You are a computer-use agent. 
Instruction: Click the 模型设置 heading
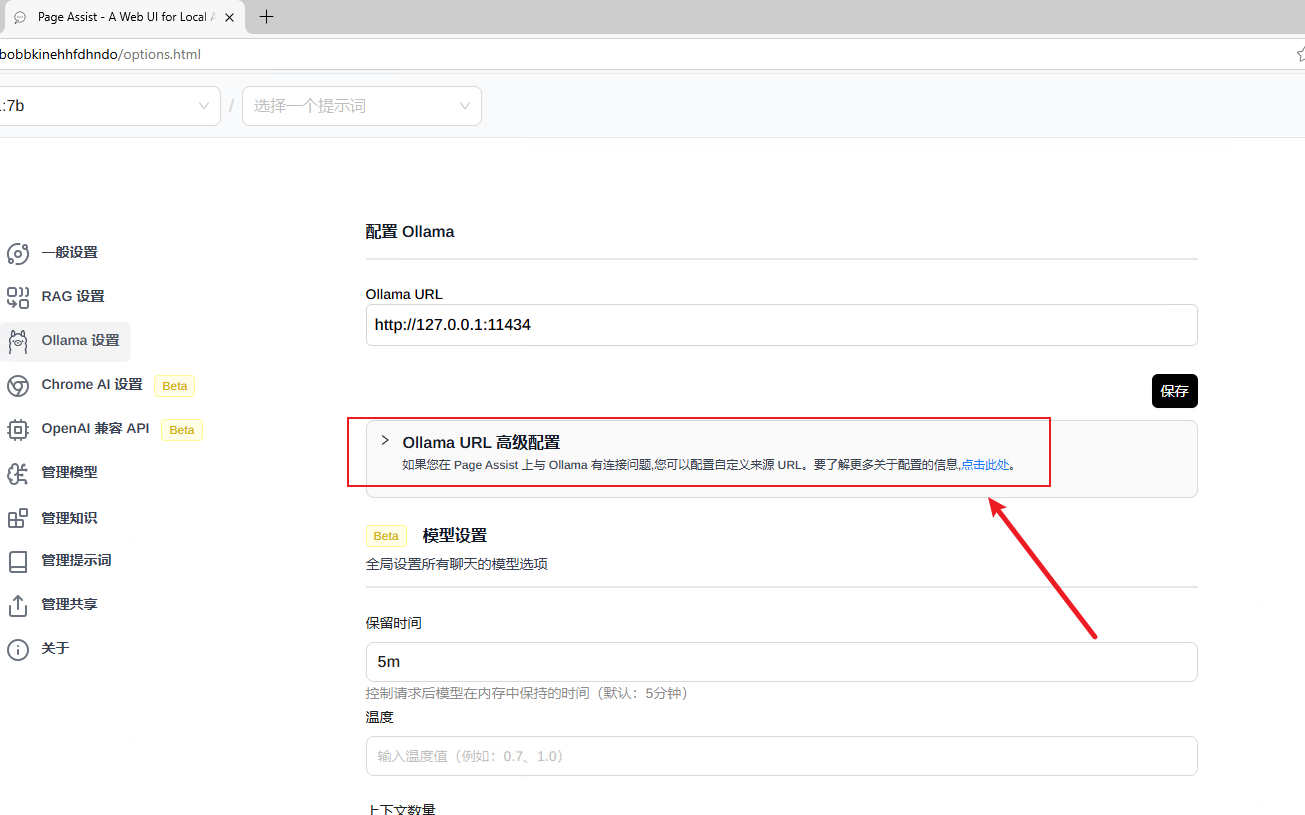455,536
